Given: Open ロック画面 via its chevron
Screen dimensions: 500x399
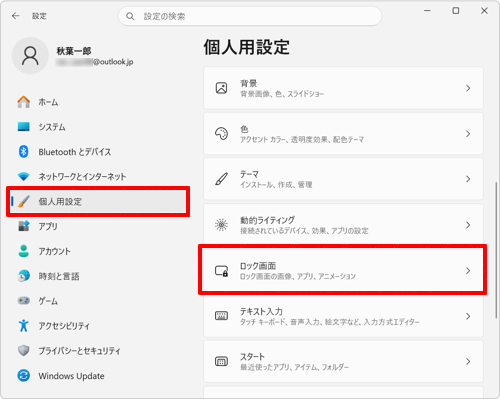Looking at the screenshot, I should [468, 270].
